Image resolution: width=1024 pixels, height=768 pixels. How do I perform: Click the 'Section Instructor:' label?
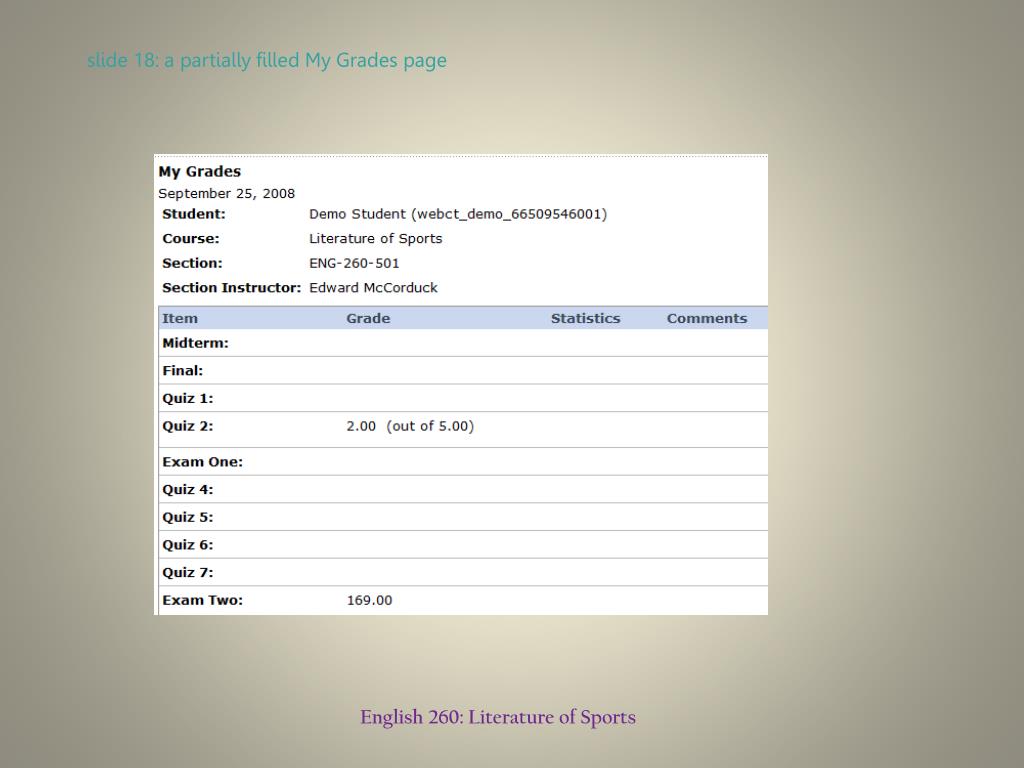click(232, 288)
